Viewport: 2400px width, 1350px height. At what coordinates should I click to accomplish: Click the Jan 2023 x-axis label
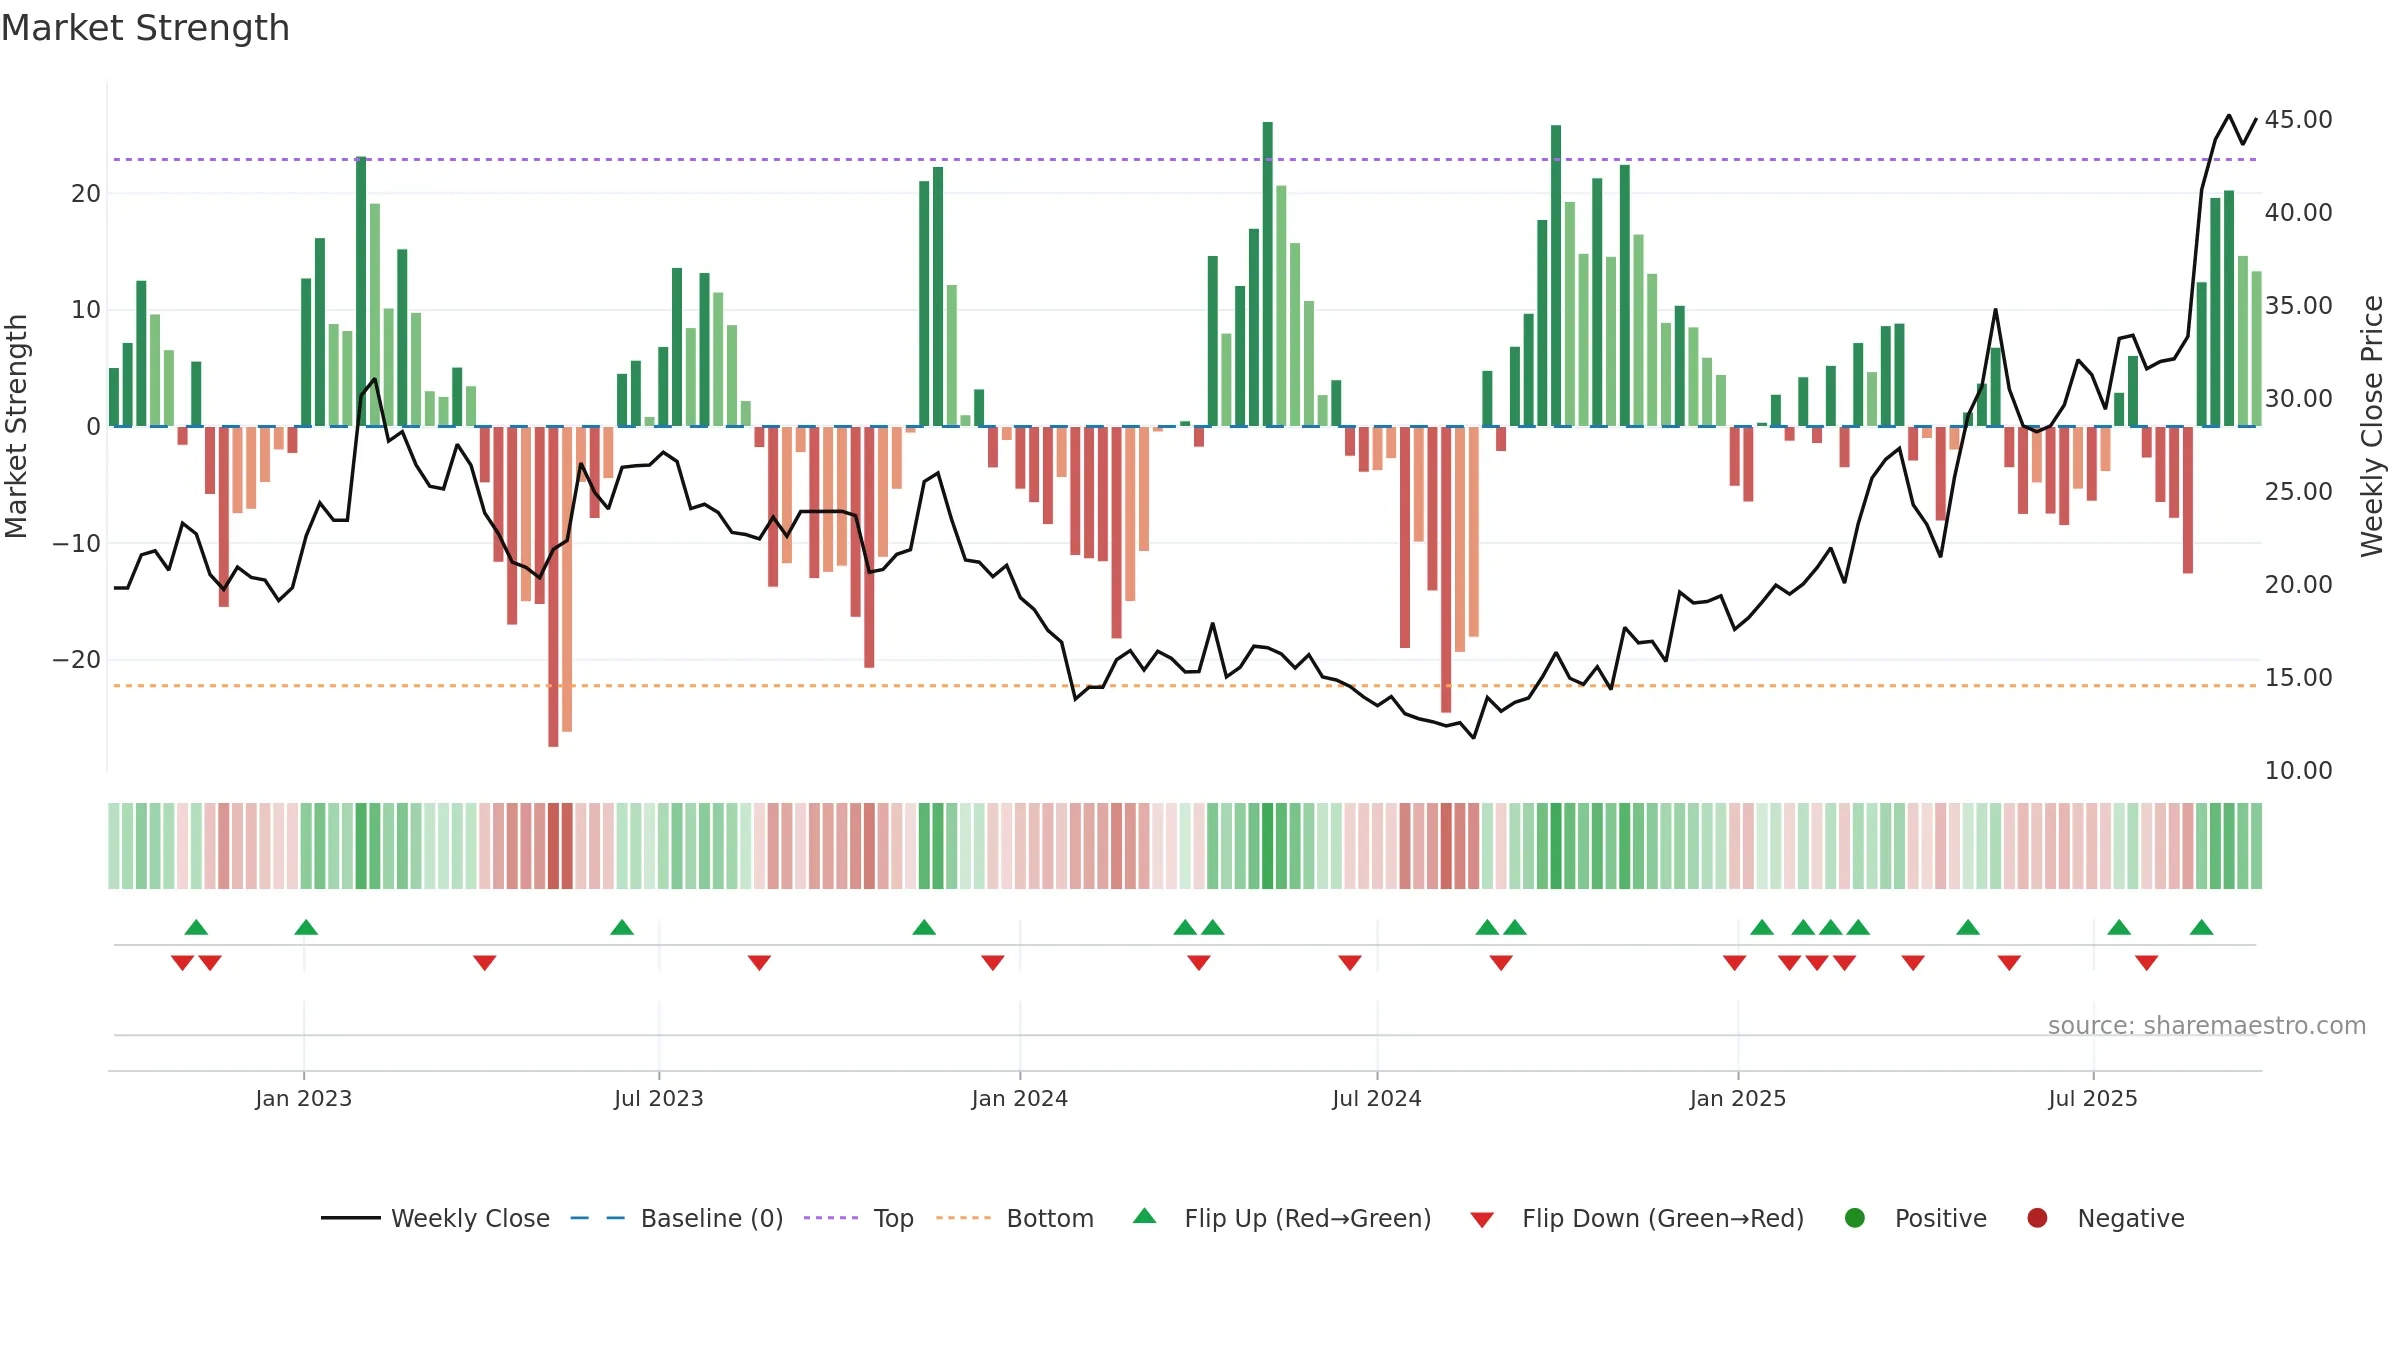pos(304,1098)
